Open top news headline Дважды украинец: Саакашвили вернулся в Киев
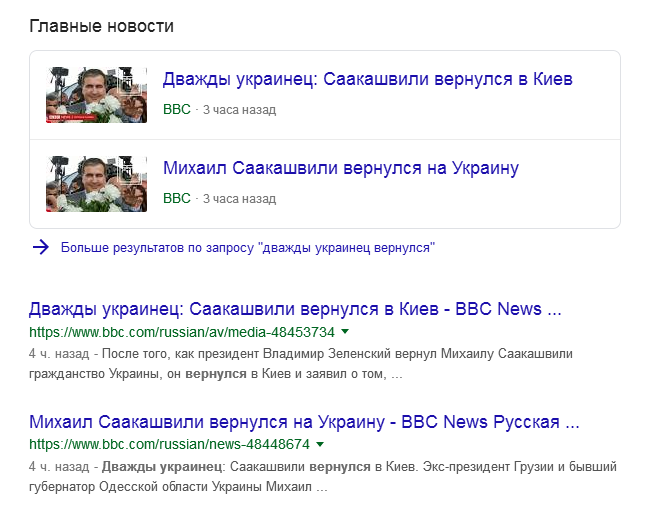This screenshot has width=653, height=514. [x=367, y=79]
